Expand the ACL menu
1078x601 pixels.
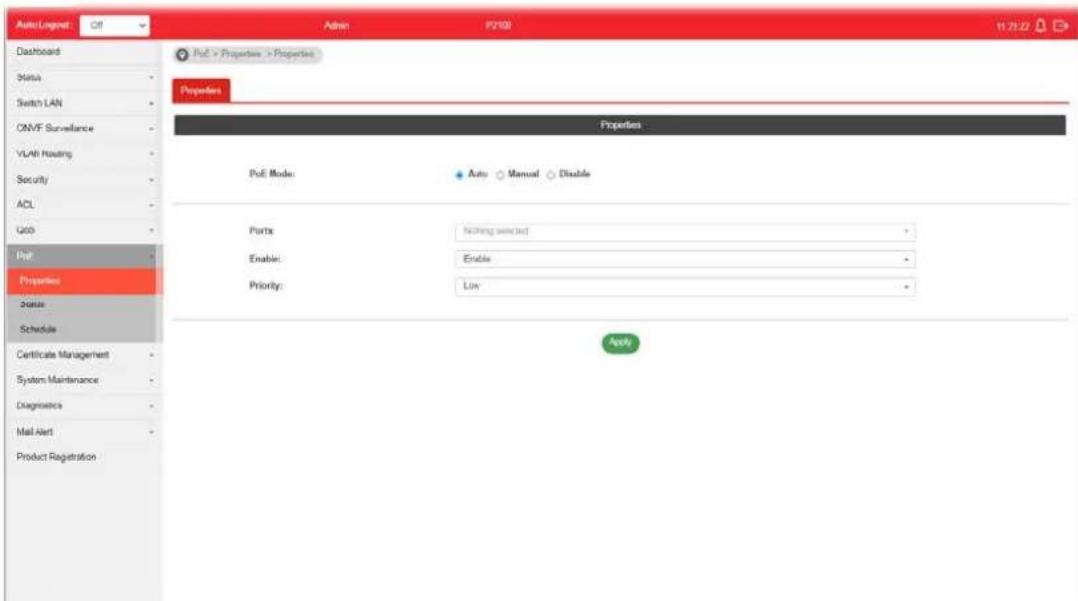(x=85, y=205)
